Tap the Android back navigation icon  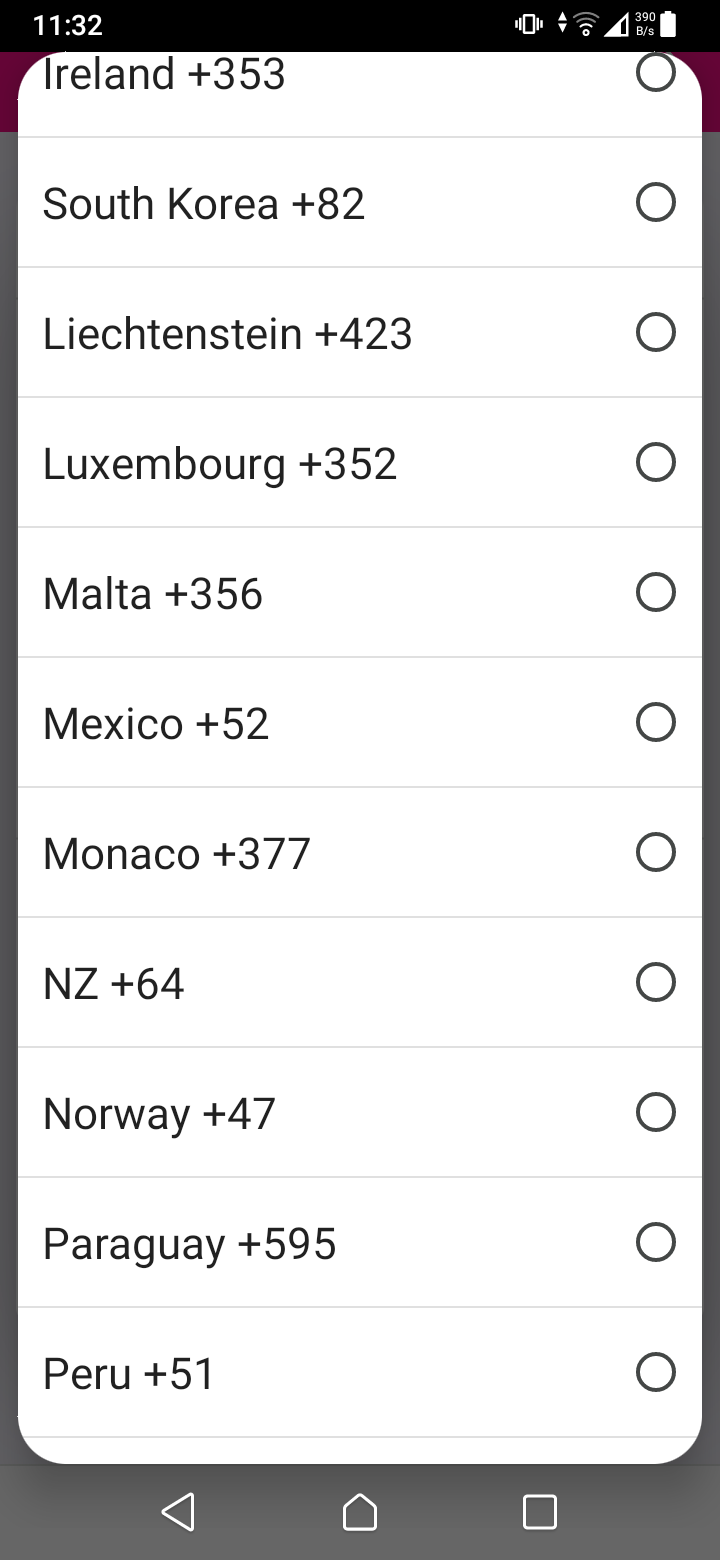[178, 1511]
